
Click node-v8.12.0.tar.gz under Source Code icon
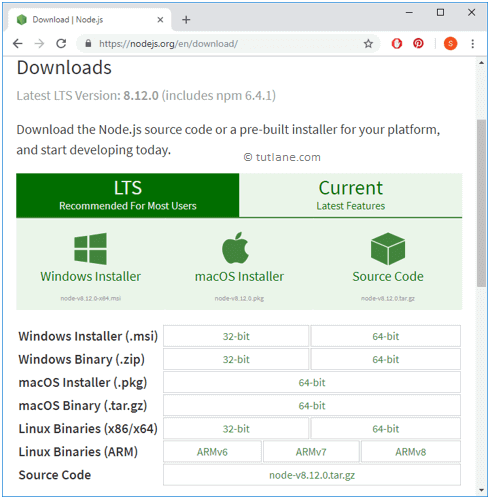(x=388, y=298)
